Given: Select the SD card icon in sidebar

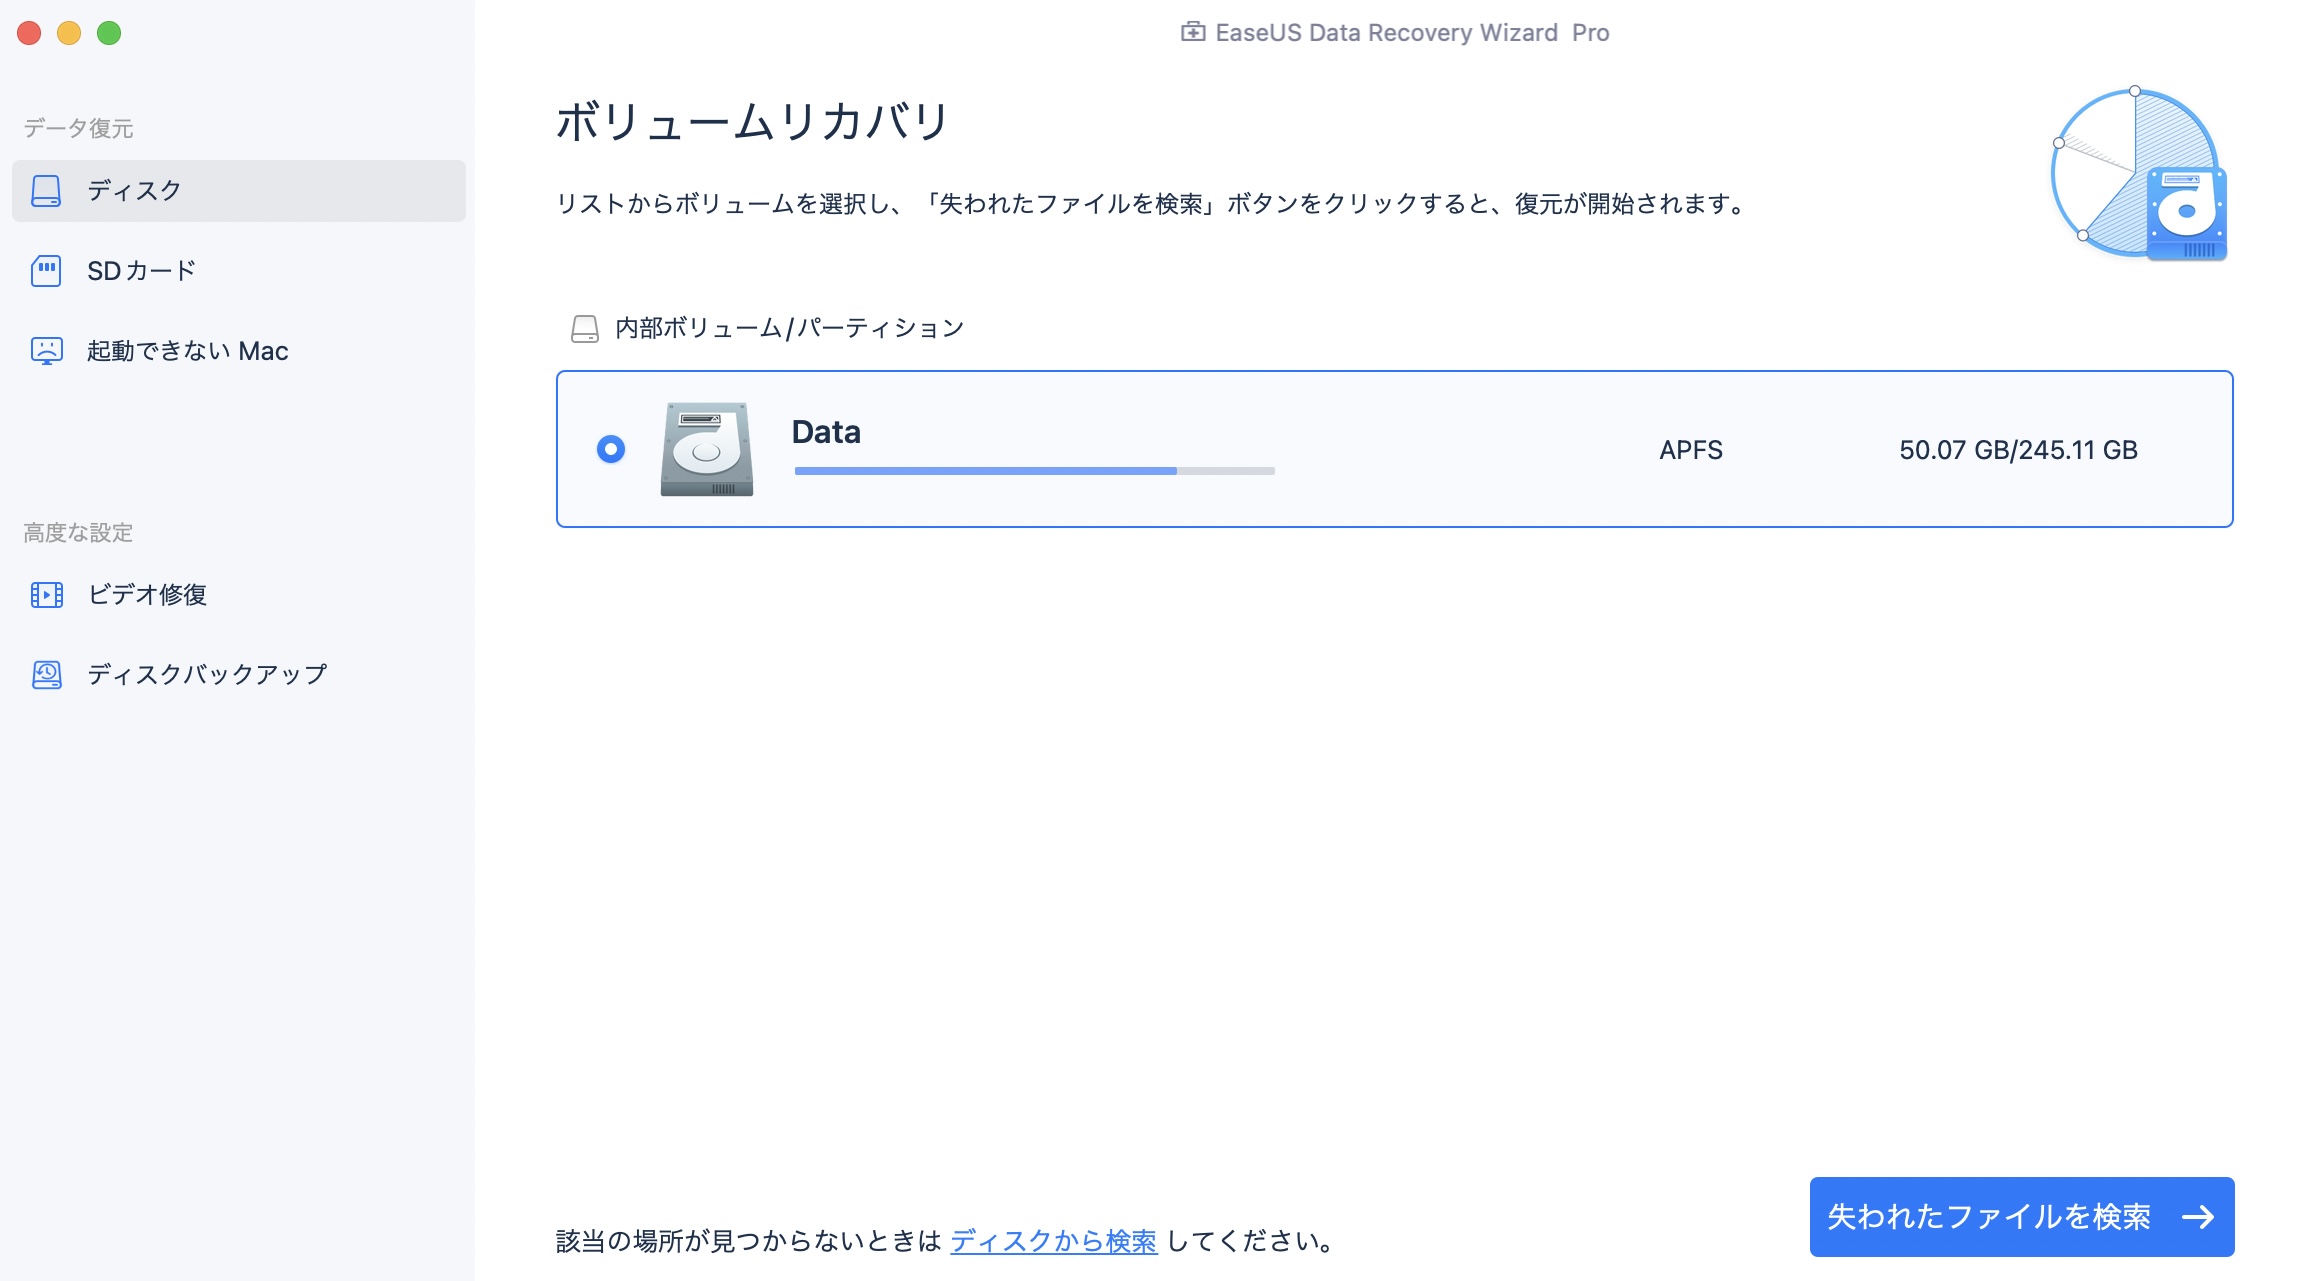Looking at the screenshot, I should point(47,271).
